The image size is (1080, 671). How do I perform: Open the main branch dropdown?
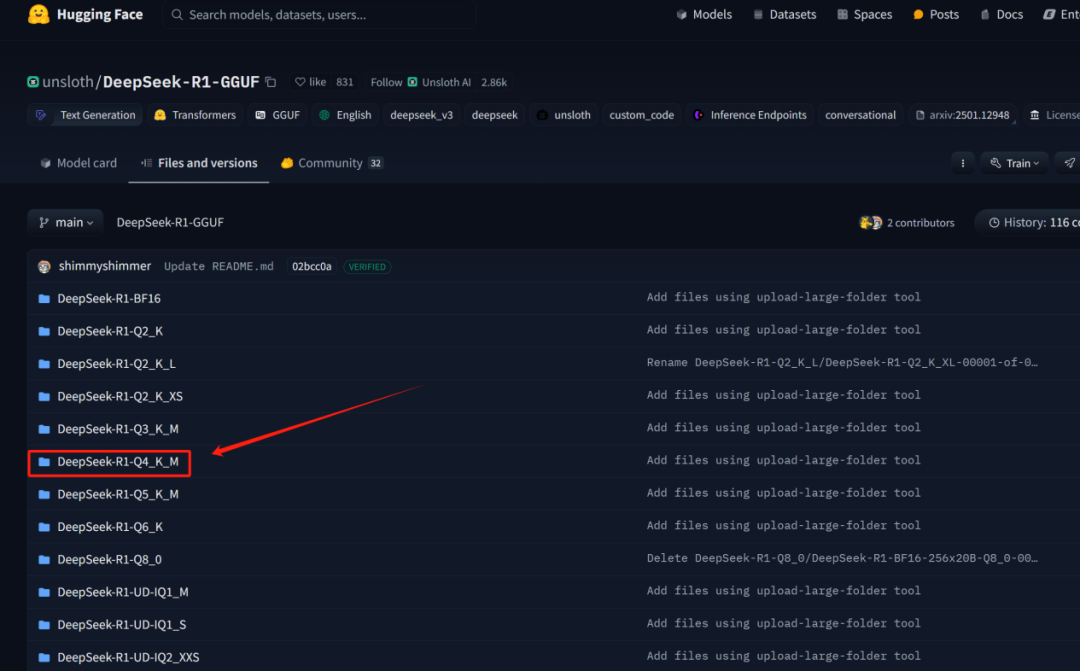click(65, 223)
